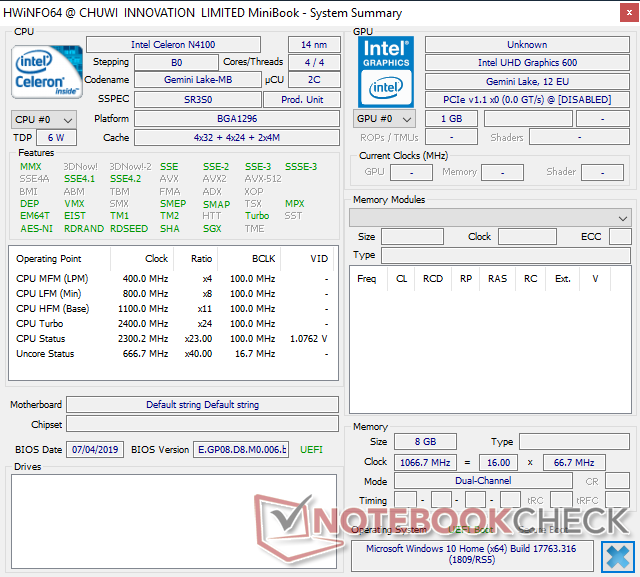Select the CPU LFM (Min) row

pos(172,294)
